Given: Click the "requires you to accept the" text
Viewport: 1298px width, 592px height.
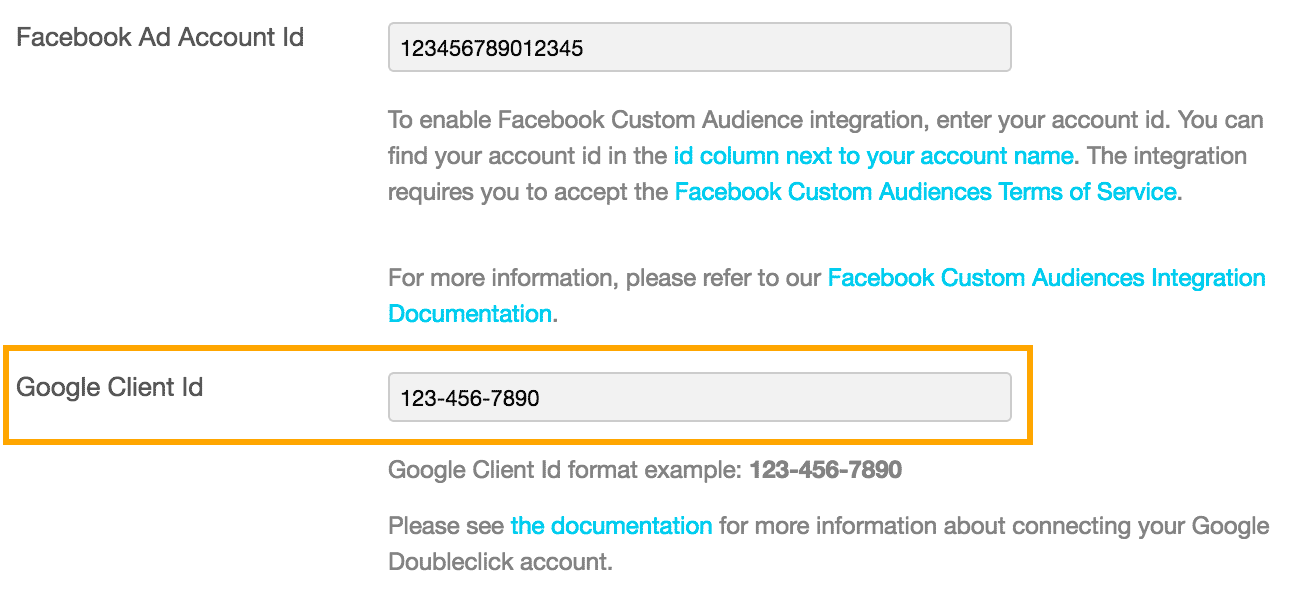Looking at the screenshot, I should (x=528, y=192).
